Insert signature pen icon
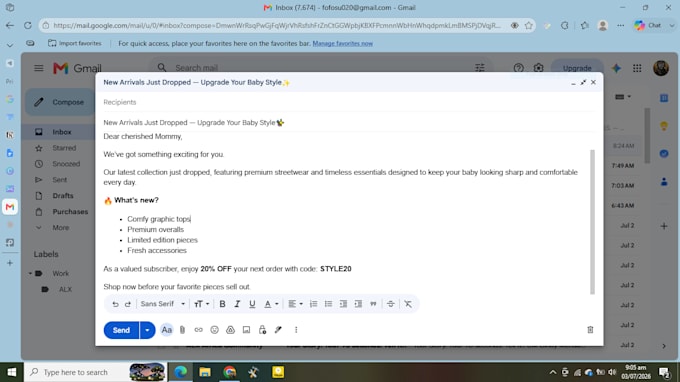Image resolution: width=680 pixels, height=382 pixels. [278, 330]
